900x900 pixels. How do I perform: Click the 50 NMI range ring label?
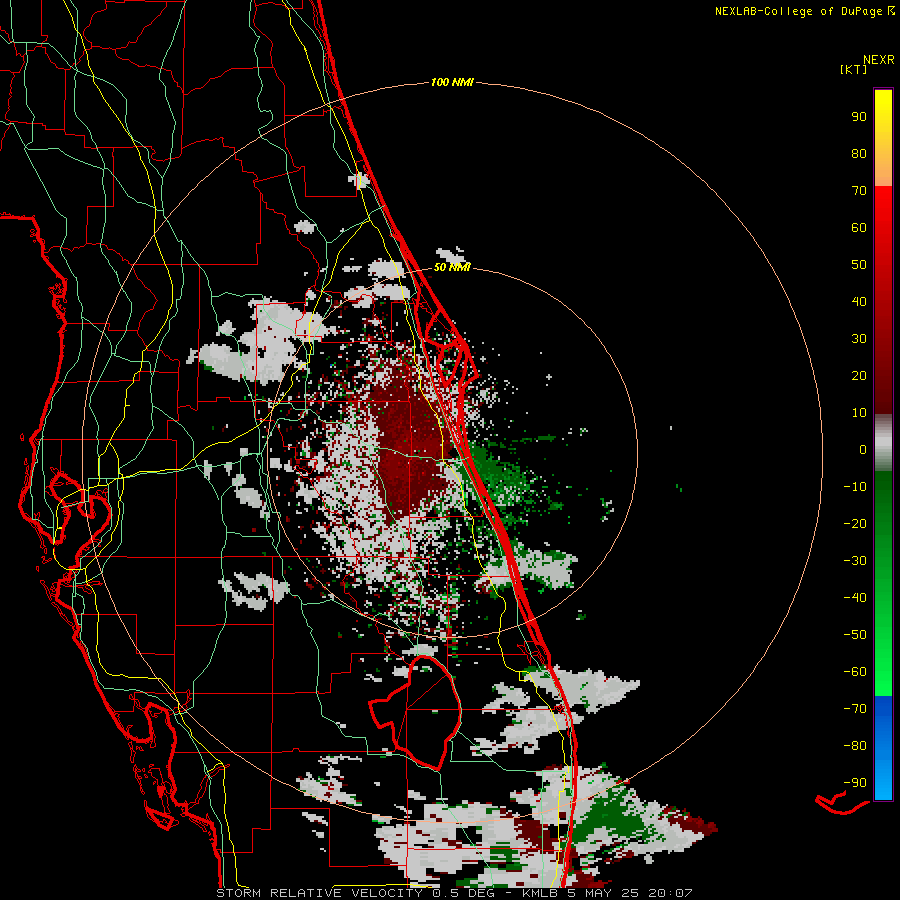(452, 267)
